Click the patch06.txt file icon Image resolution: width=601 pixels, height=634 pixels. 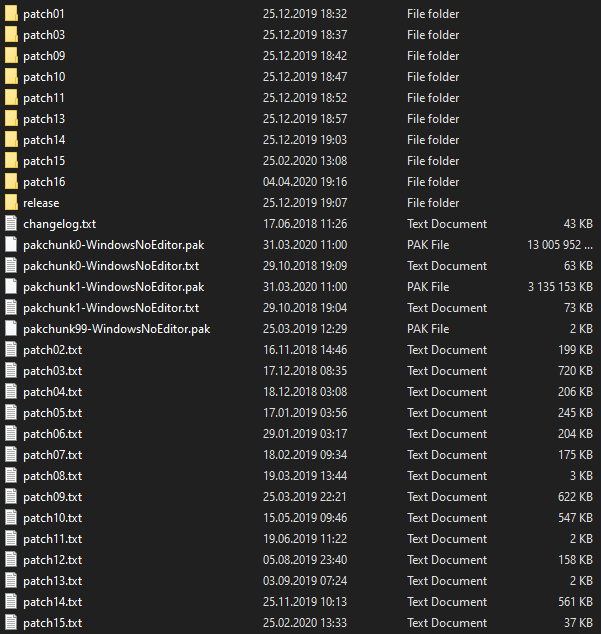11,434
